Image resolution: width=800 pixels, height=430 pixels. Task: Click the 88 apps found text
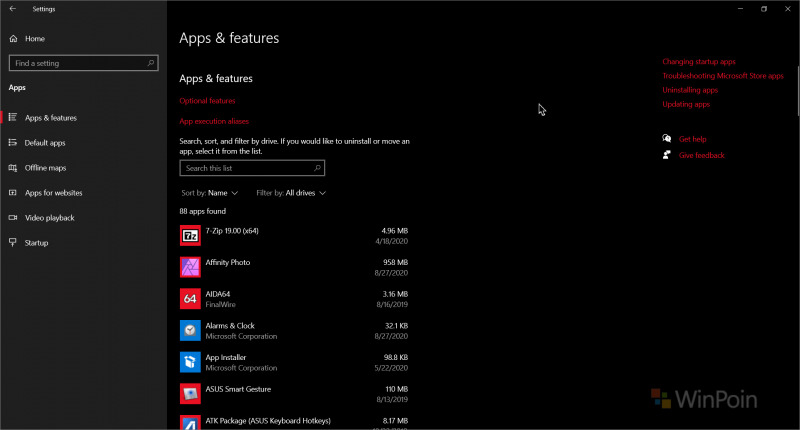[203, 211]
